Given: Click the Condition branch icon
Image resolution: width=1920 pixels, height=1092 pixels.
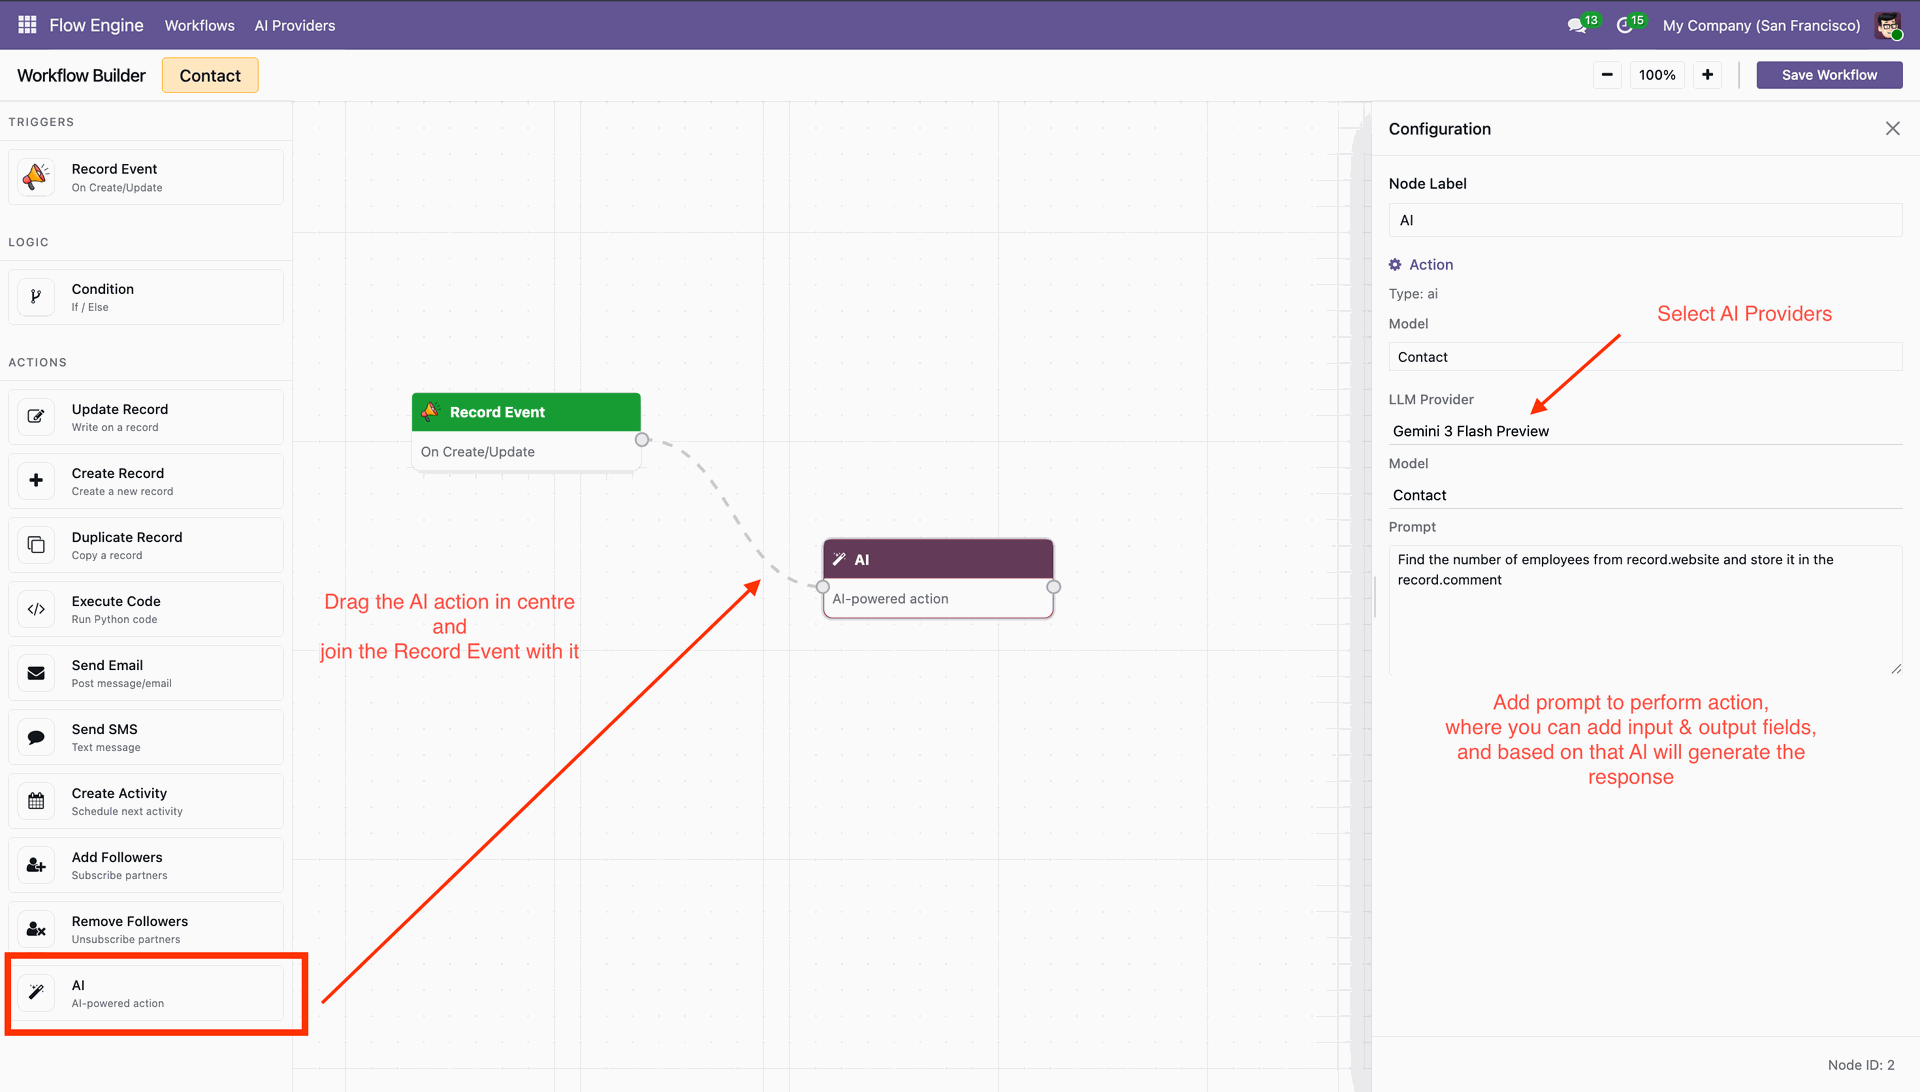Looking at the screenshot, I should (36, 297).
